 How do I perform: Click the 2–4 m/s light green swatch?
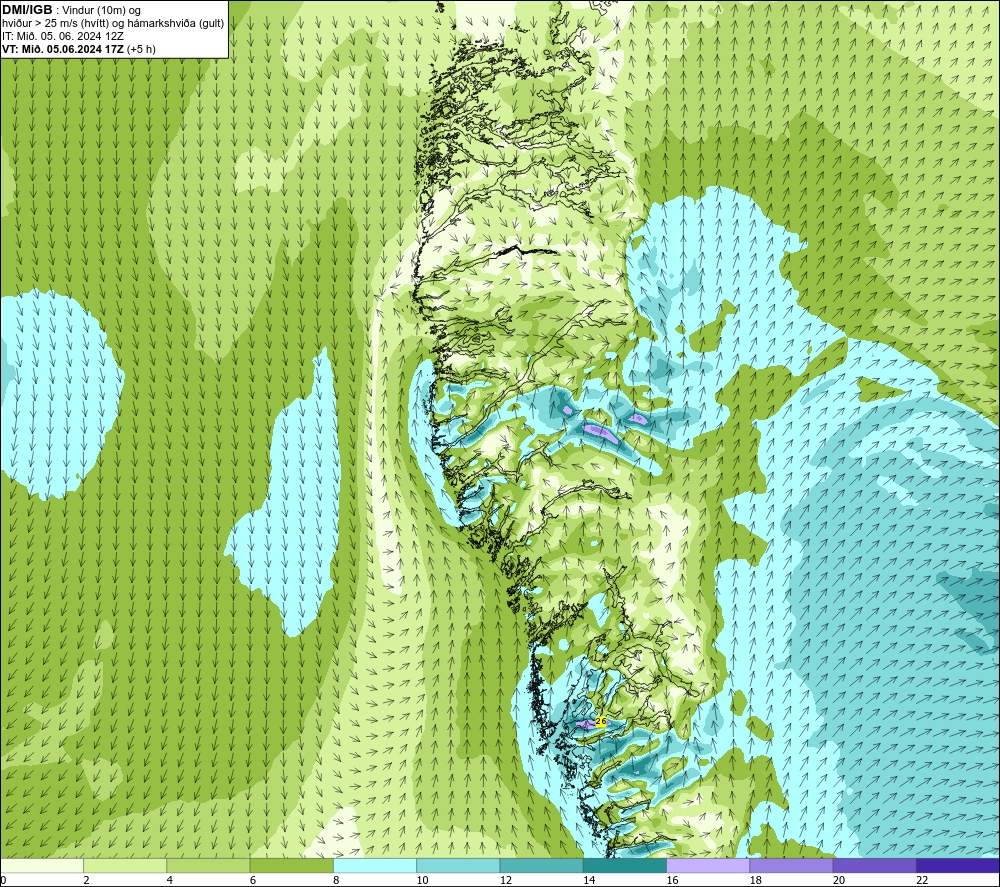[125, 865]
